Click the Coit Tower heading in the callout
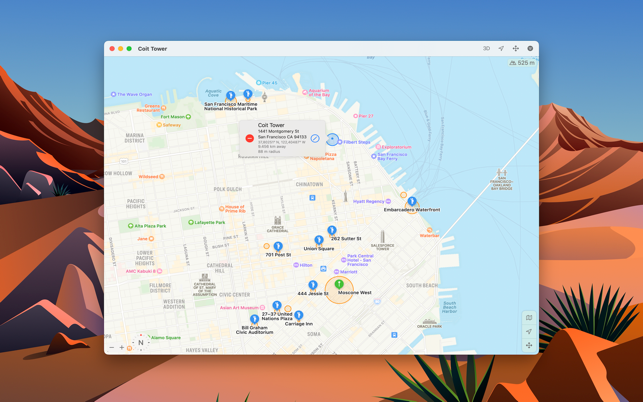Screen dimensions: 643x402 271,125
